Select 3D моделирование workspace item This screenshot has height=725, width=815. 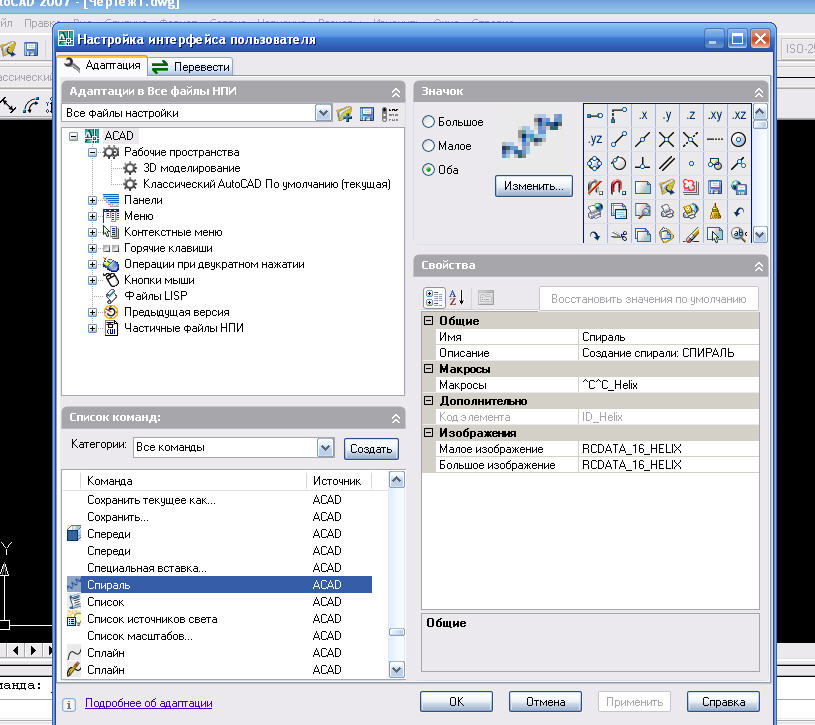point(191,168)
